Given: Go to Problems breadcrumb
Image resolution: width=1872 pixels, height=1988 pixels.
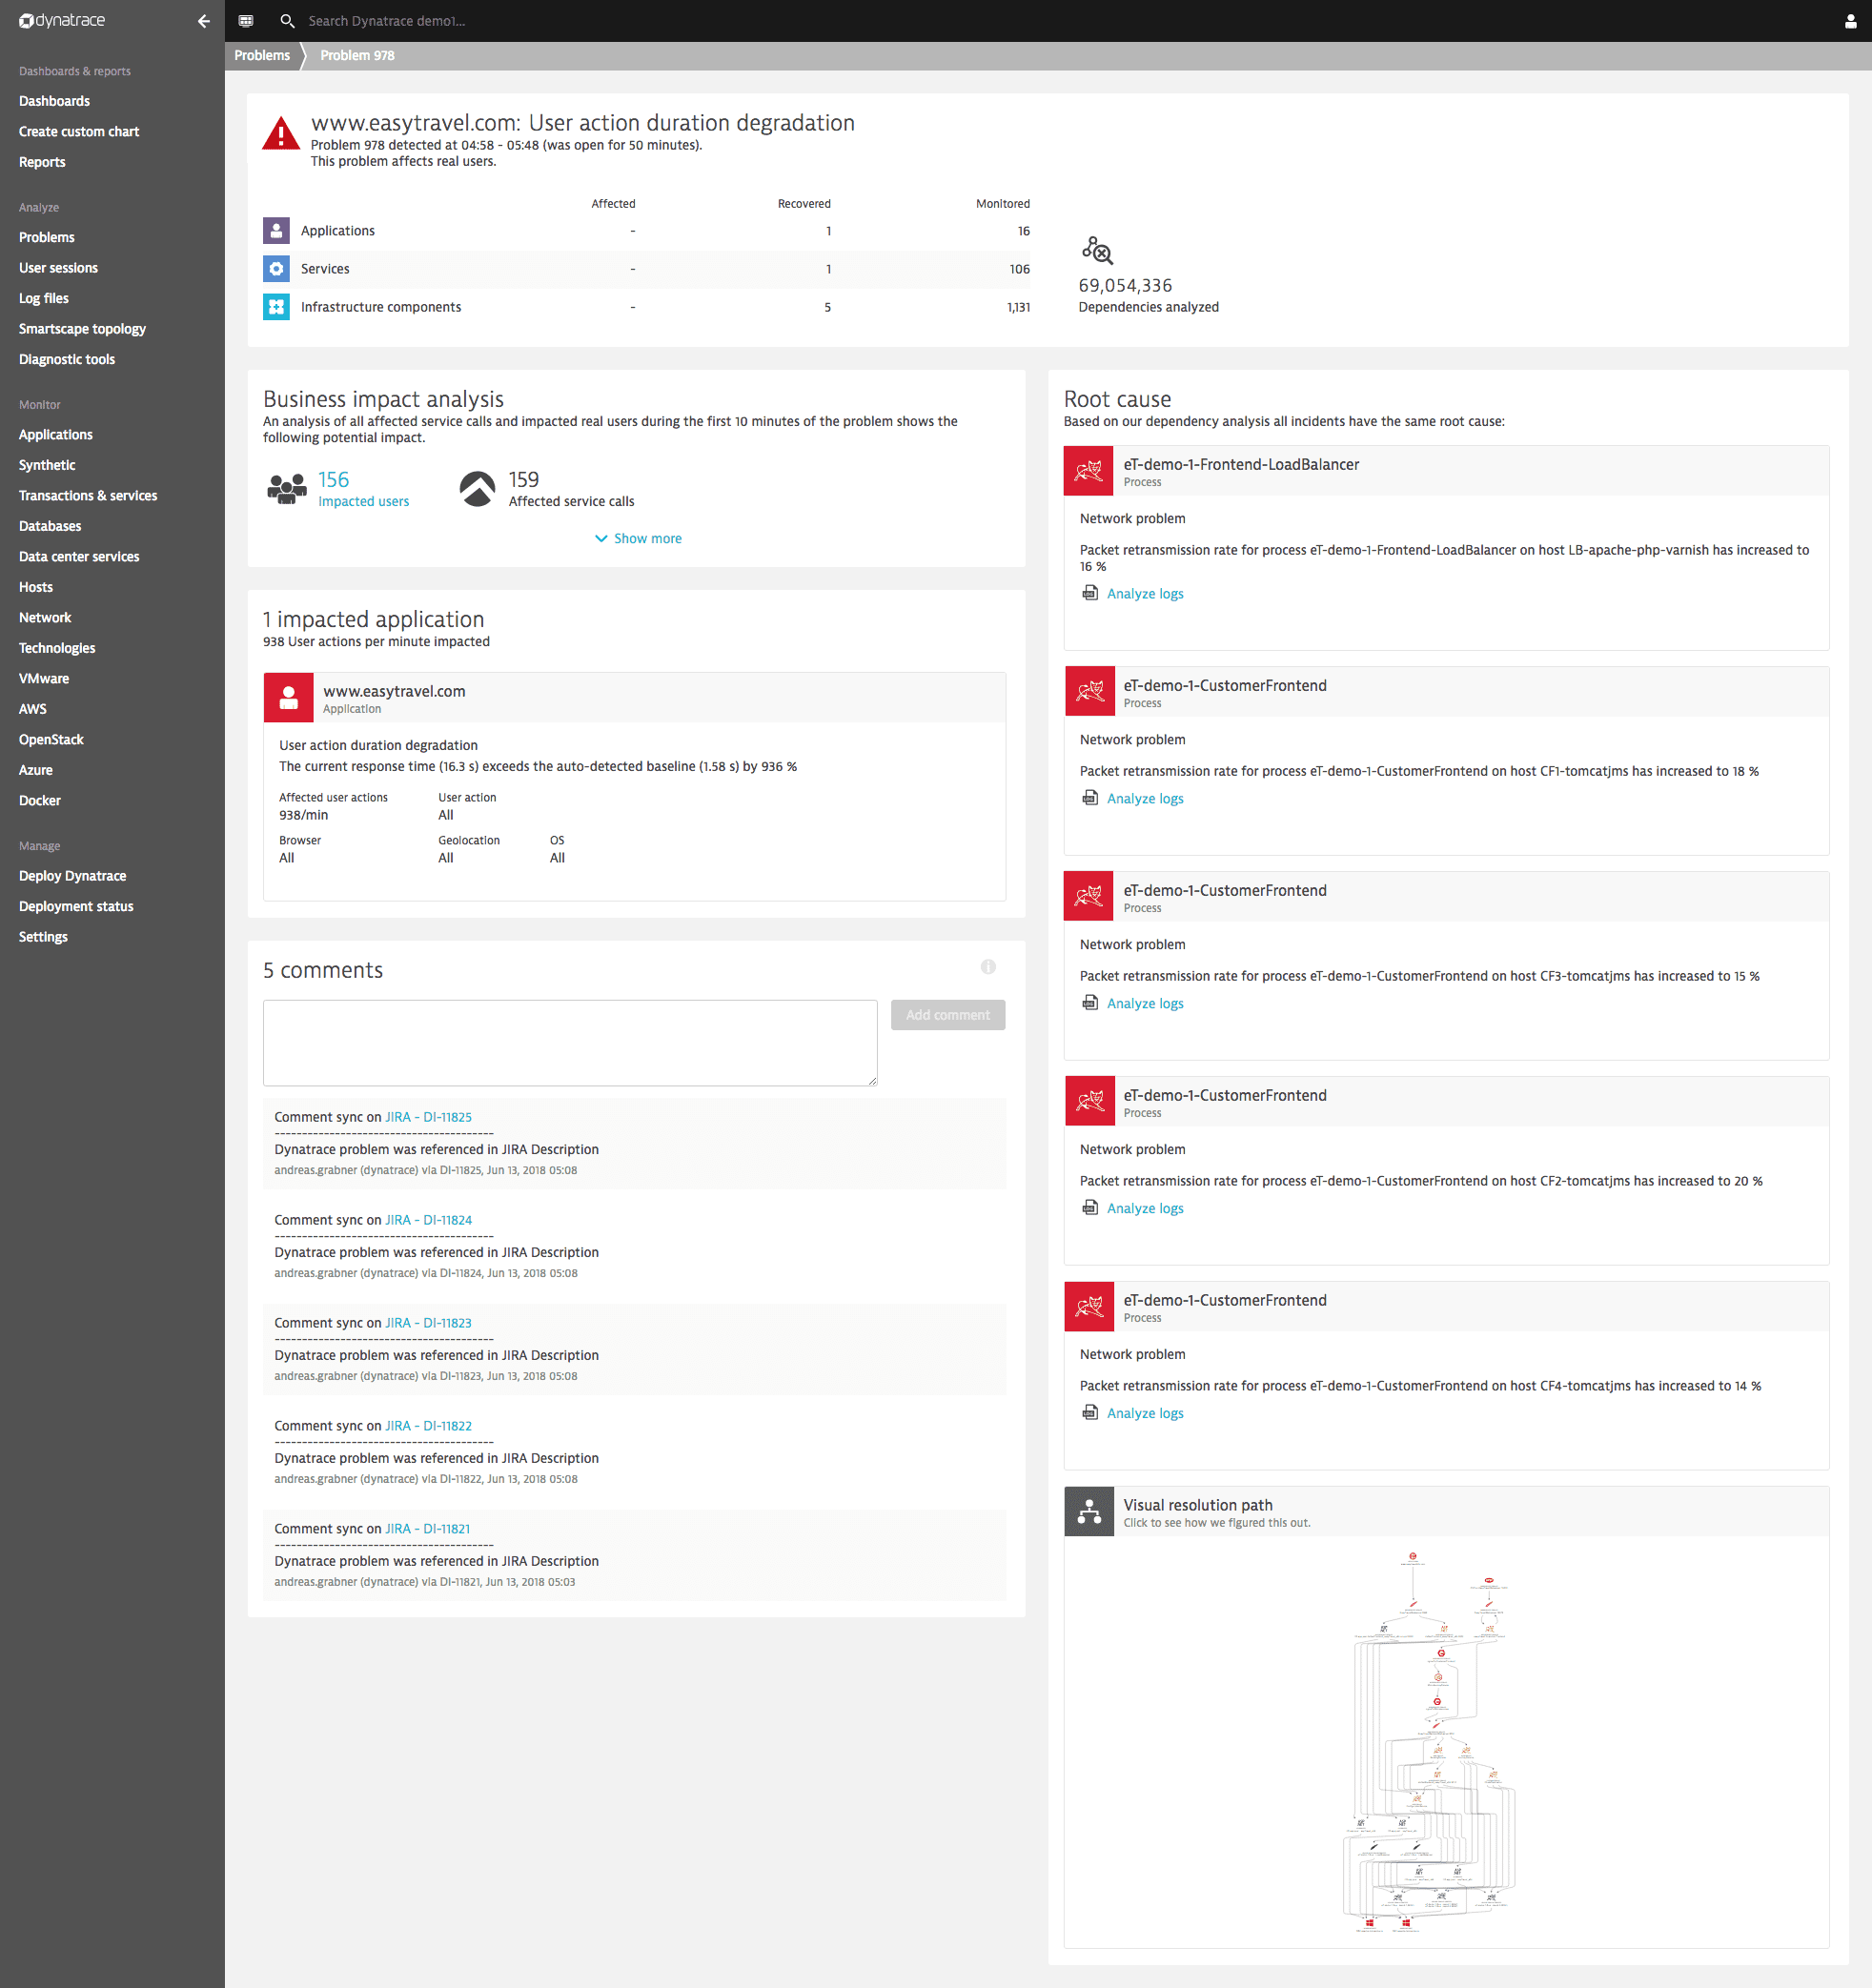Looking at the screenshot, I should 262,56.
